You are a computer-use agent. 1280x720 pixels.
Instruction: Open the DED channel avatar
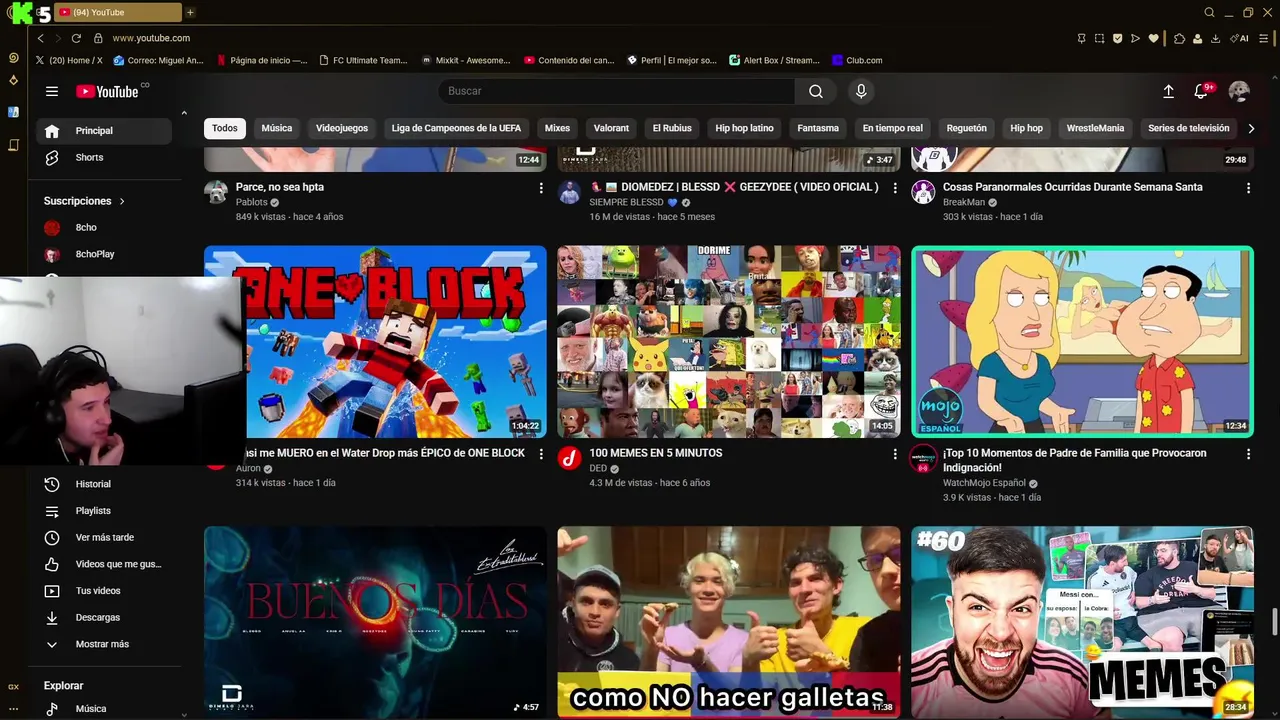tap(569, 458)
